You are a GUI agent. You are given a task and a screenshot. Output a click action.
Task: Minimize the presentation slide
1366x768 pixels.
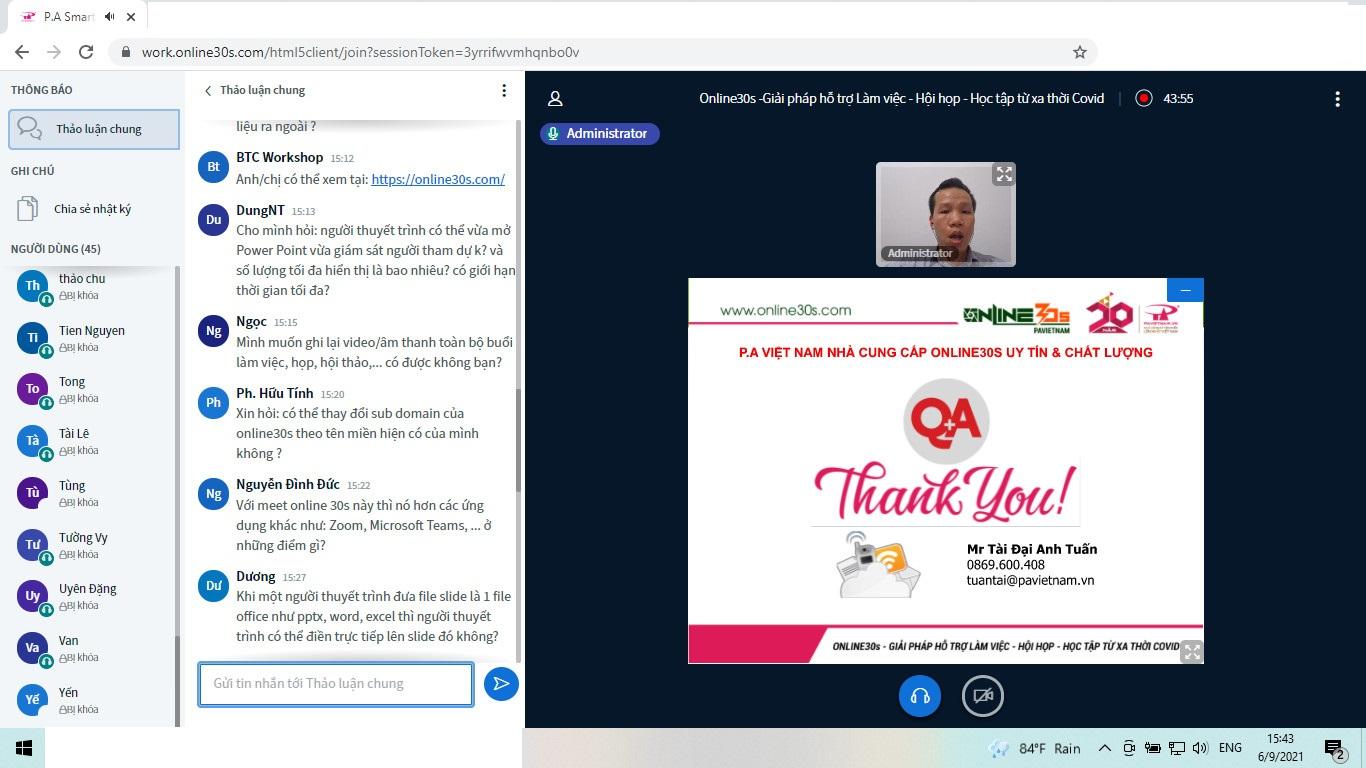[x=1185, y=290]
